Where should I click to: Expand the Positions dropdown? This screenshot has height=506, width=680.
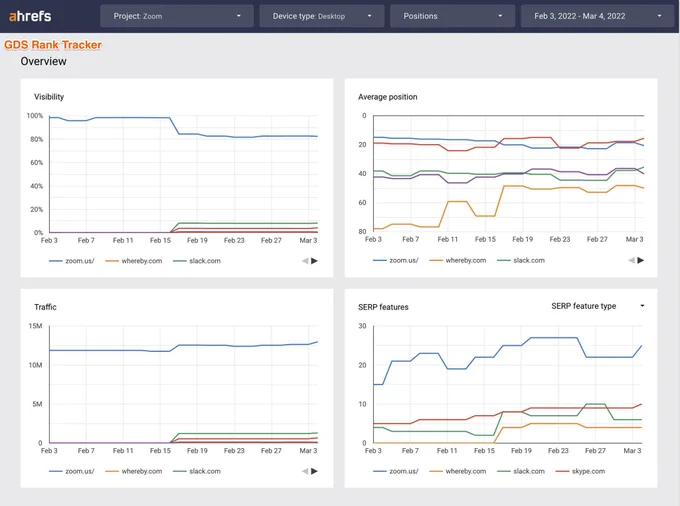click(452, 16)
